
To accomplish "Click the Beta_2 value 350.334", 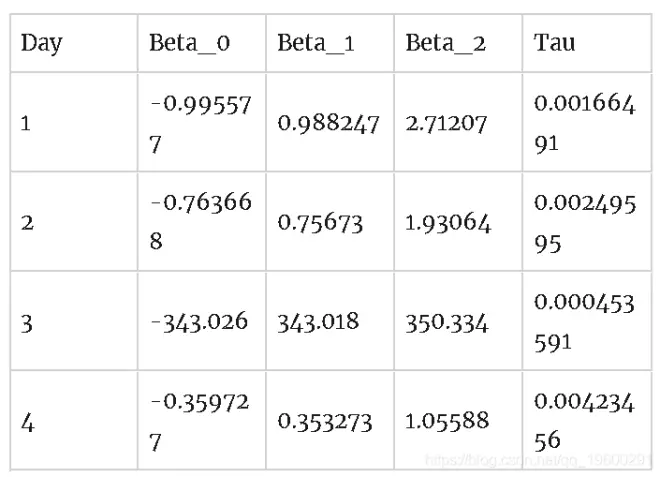I will pos(447,322).
